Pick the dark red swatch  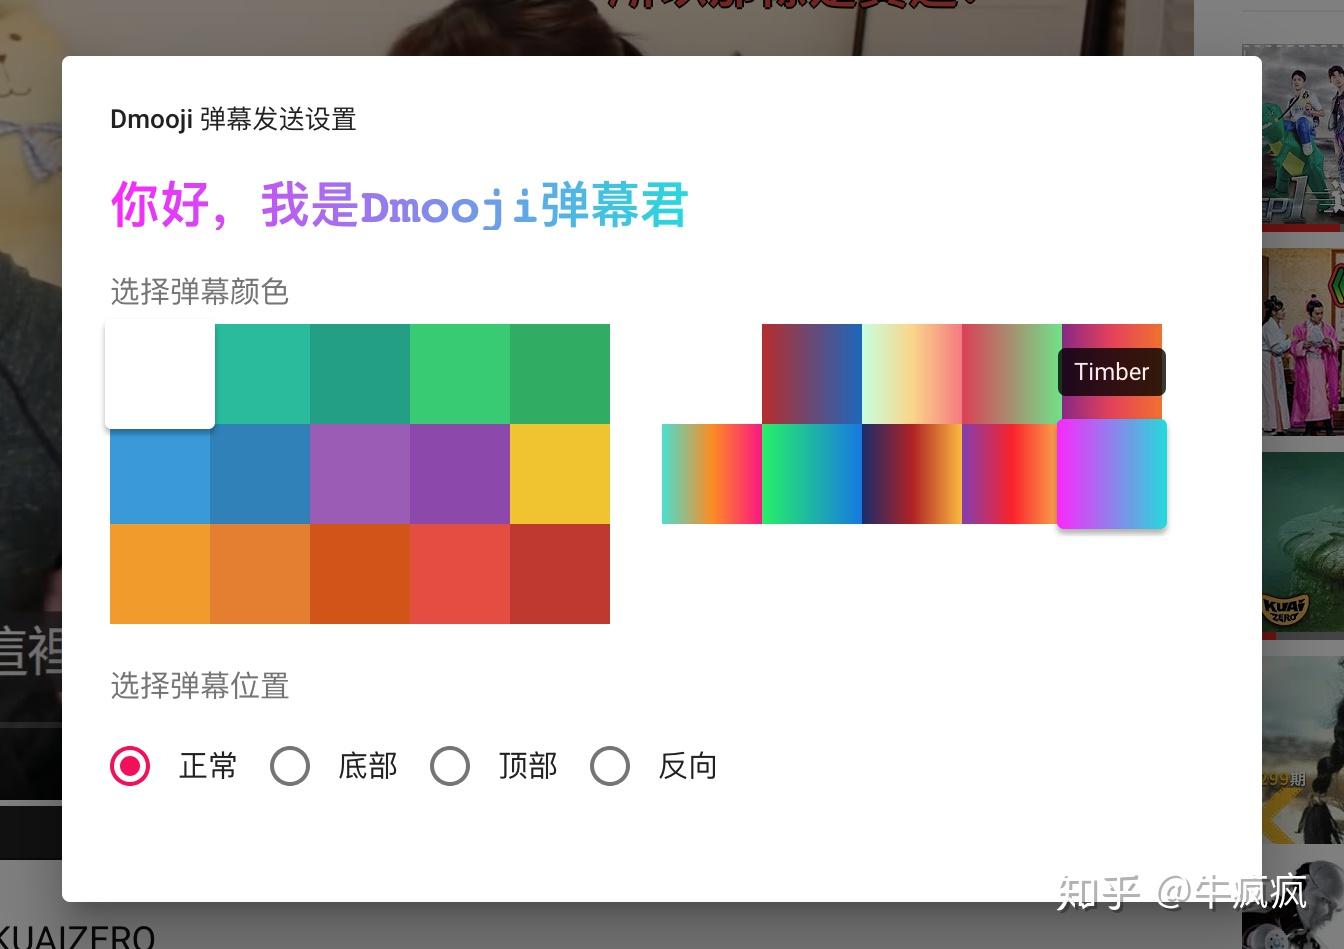(560, 574)
